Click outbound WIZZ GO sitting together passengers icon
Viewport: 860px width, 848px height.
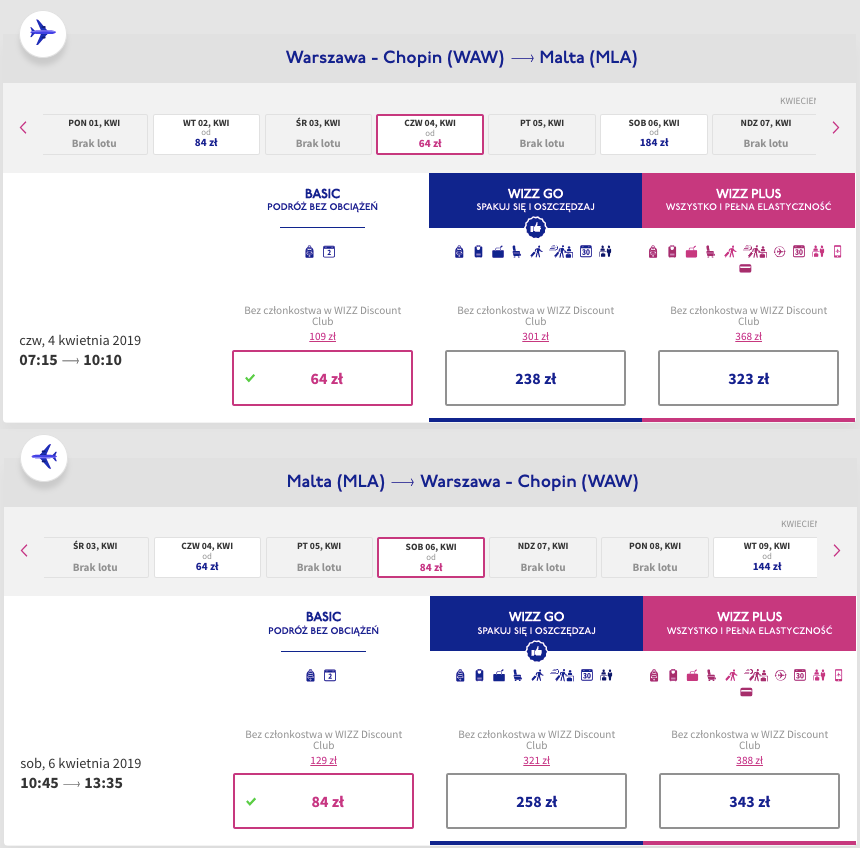click(x=606, y=252)
